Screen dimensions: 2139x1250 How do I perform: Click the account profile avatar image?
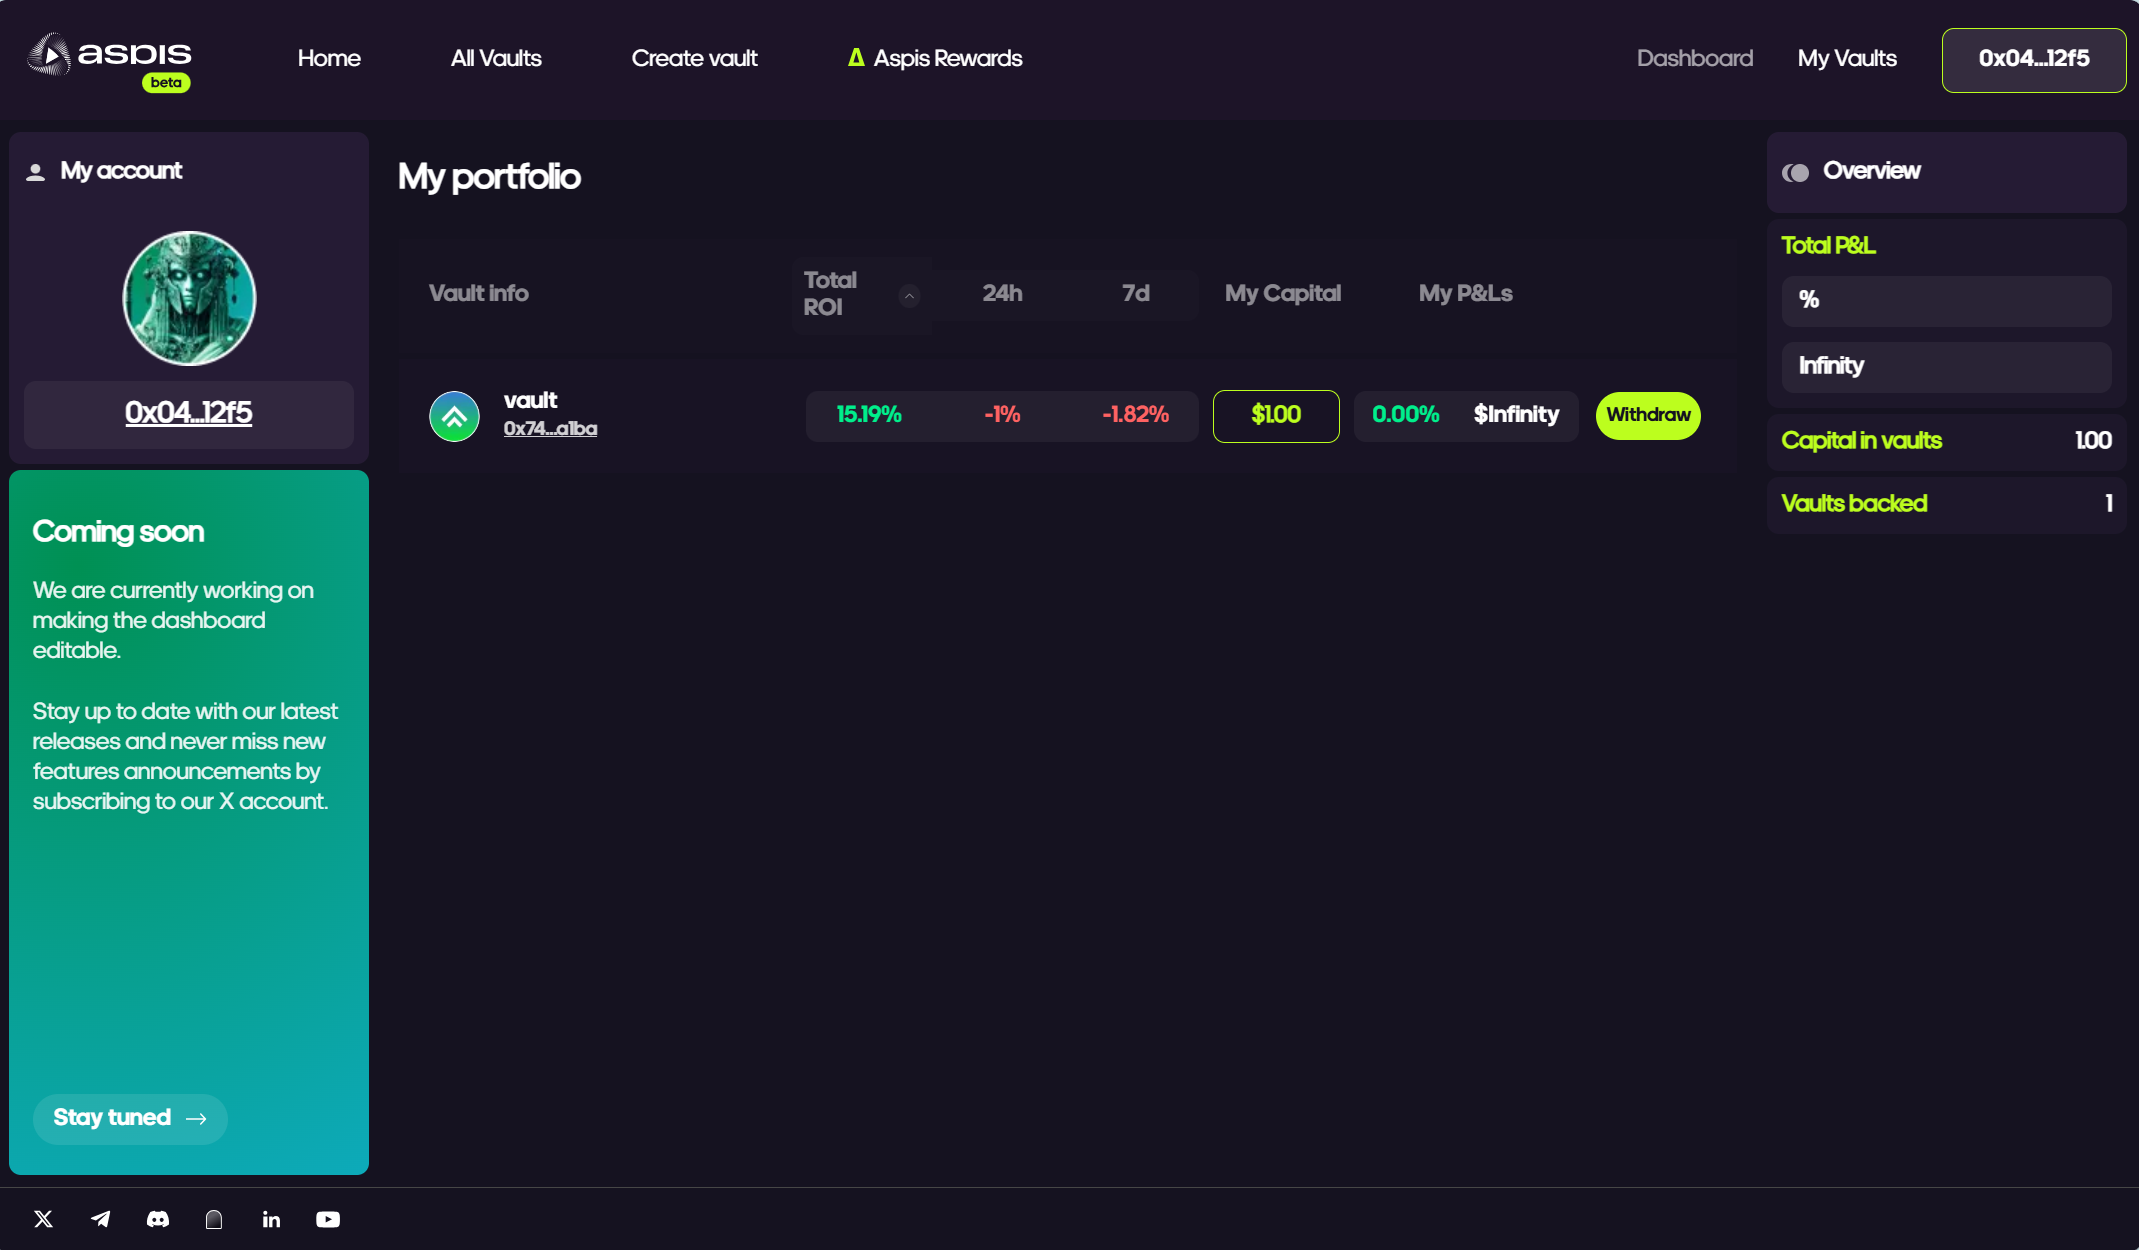coord(189,298)
